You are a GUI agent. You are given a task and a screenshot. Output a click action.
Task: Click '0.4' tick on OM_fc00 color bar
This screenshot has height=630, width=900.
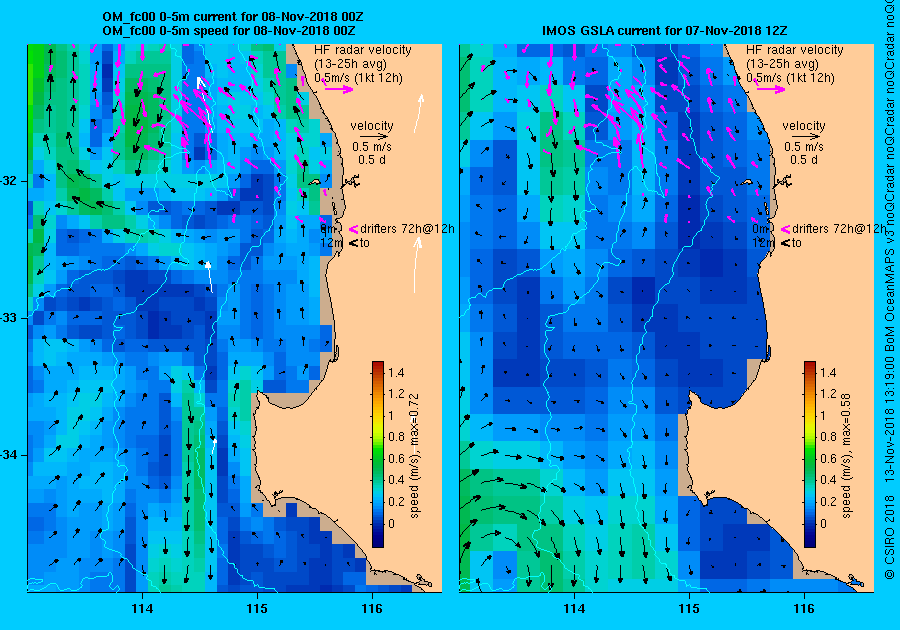coord(396,480)
